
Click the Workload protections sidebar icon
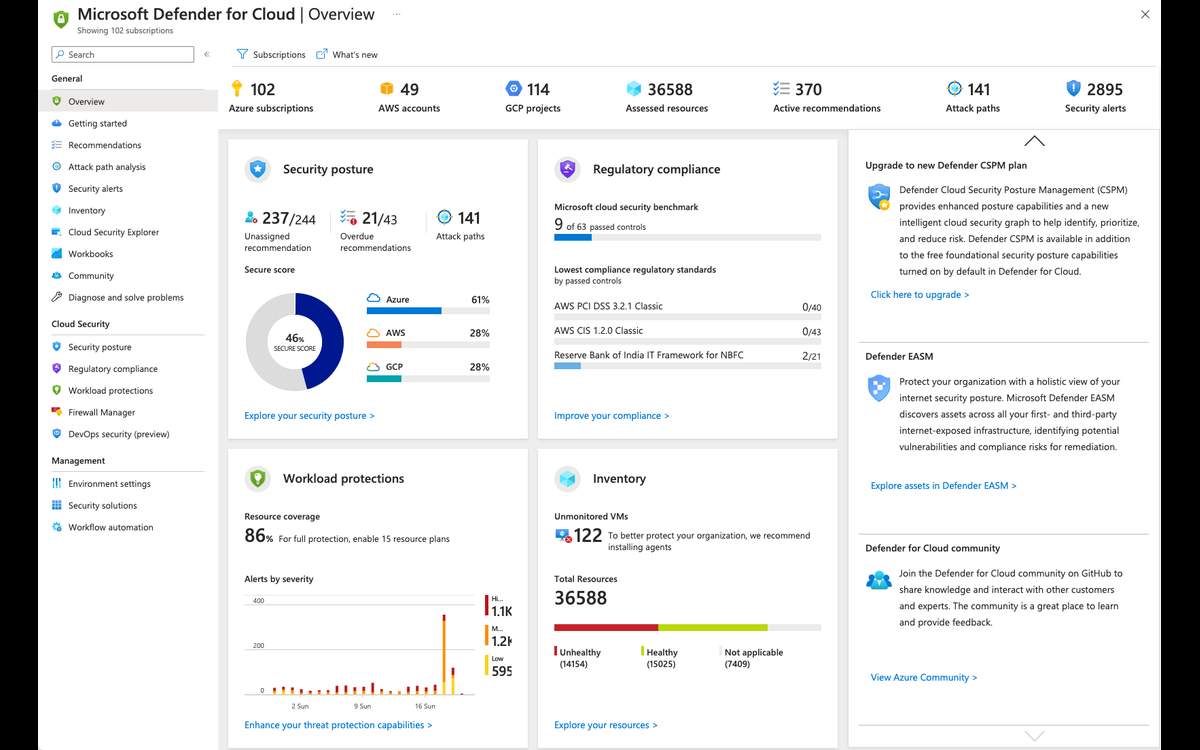point(57,390)
